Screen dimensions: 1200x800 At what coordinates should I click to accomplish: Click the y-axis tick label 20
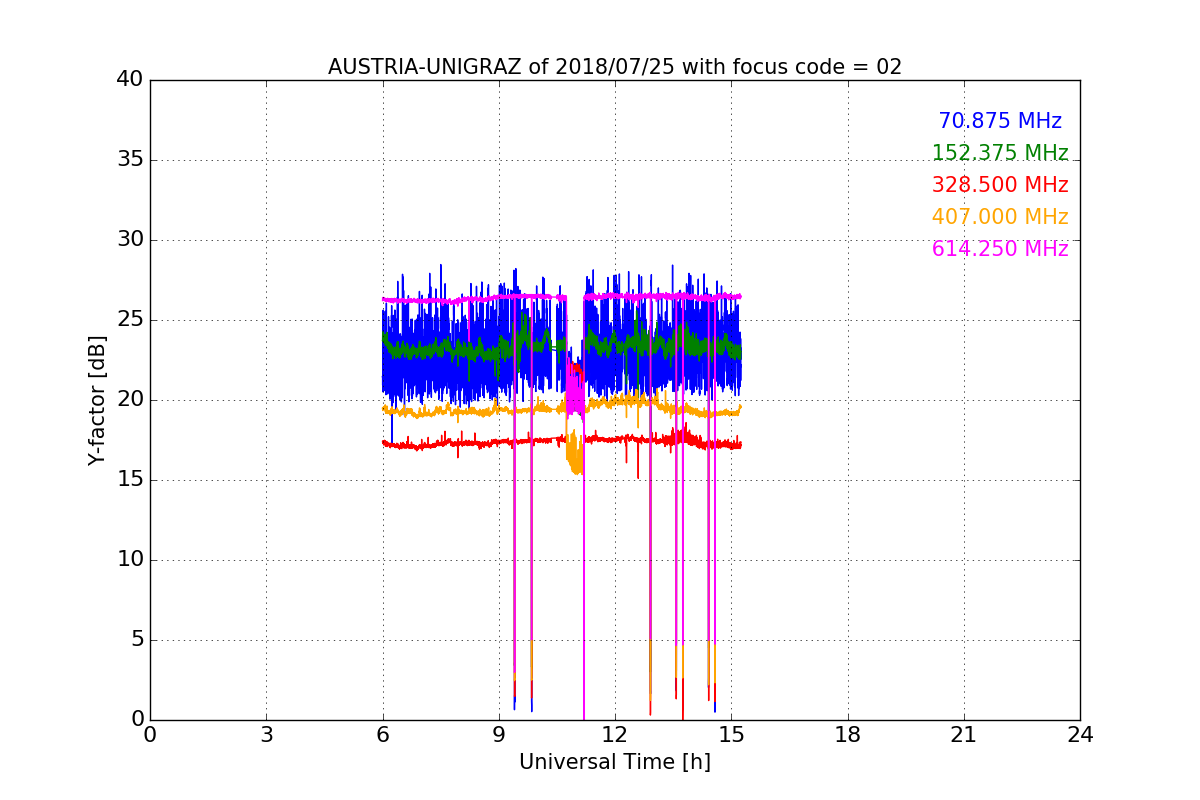point(130,400)
